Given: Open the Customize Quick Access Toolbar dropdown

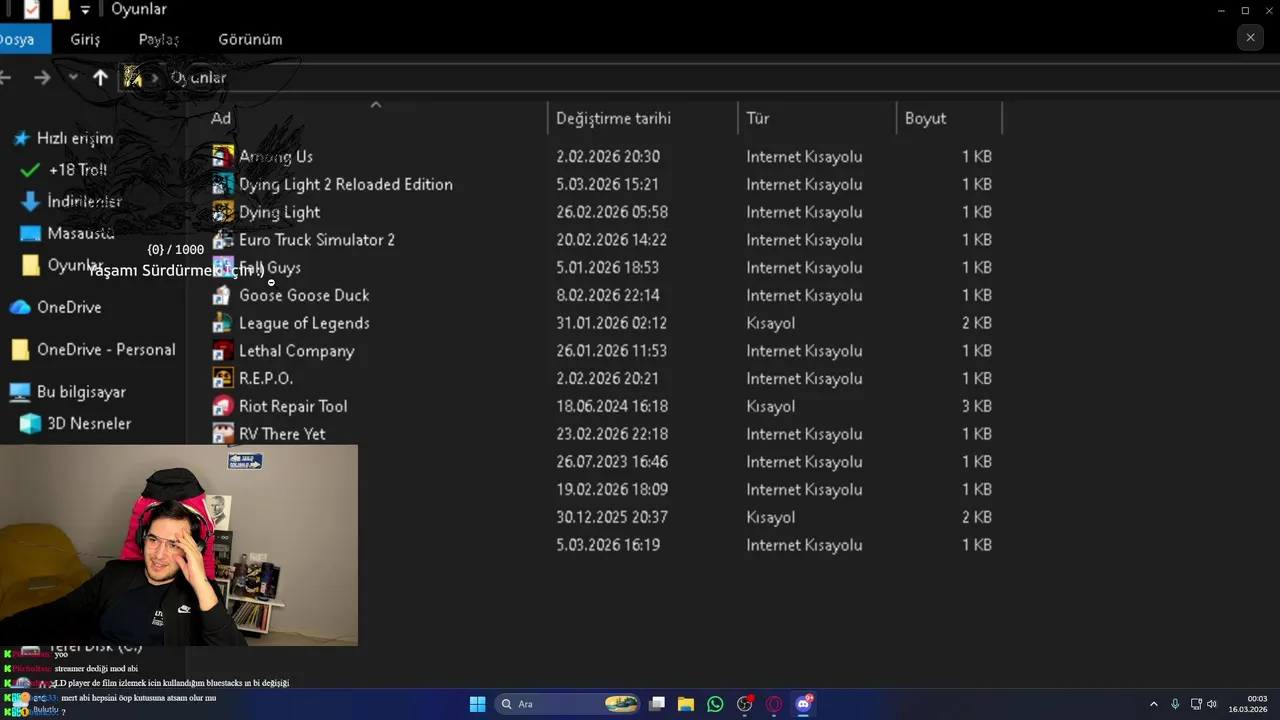Looking at the screenshot, I should [85, 10].
